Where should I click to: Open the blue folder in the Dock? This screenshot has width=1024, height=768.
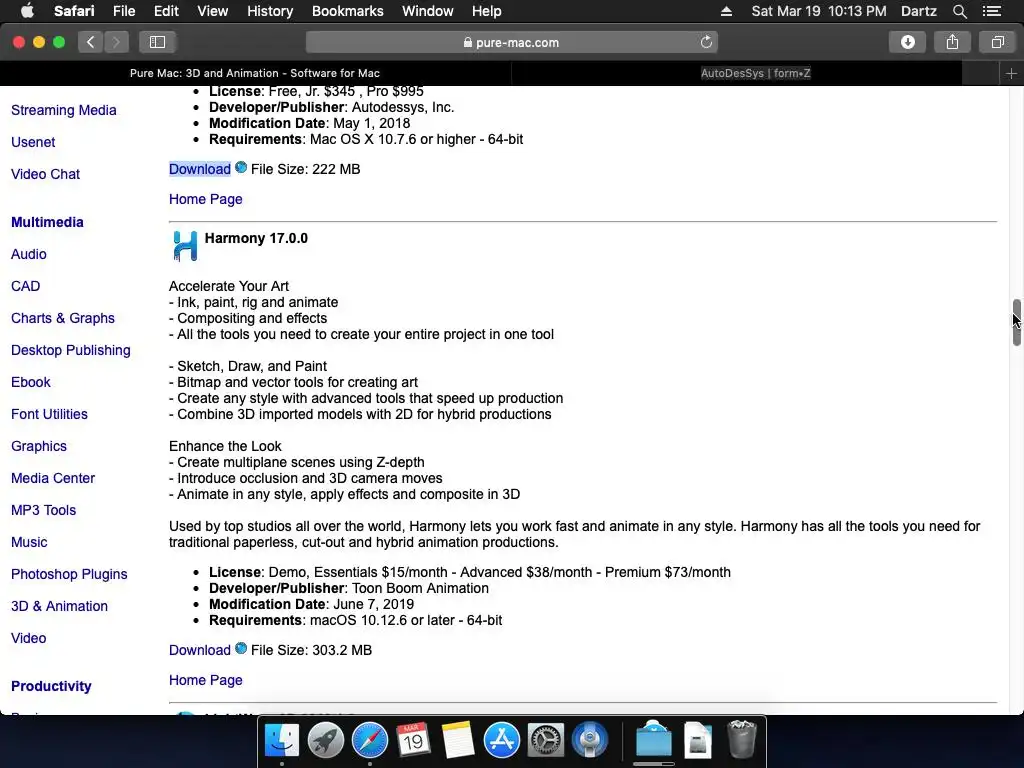click(x=654, y=740)
